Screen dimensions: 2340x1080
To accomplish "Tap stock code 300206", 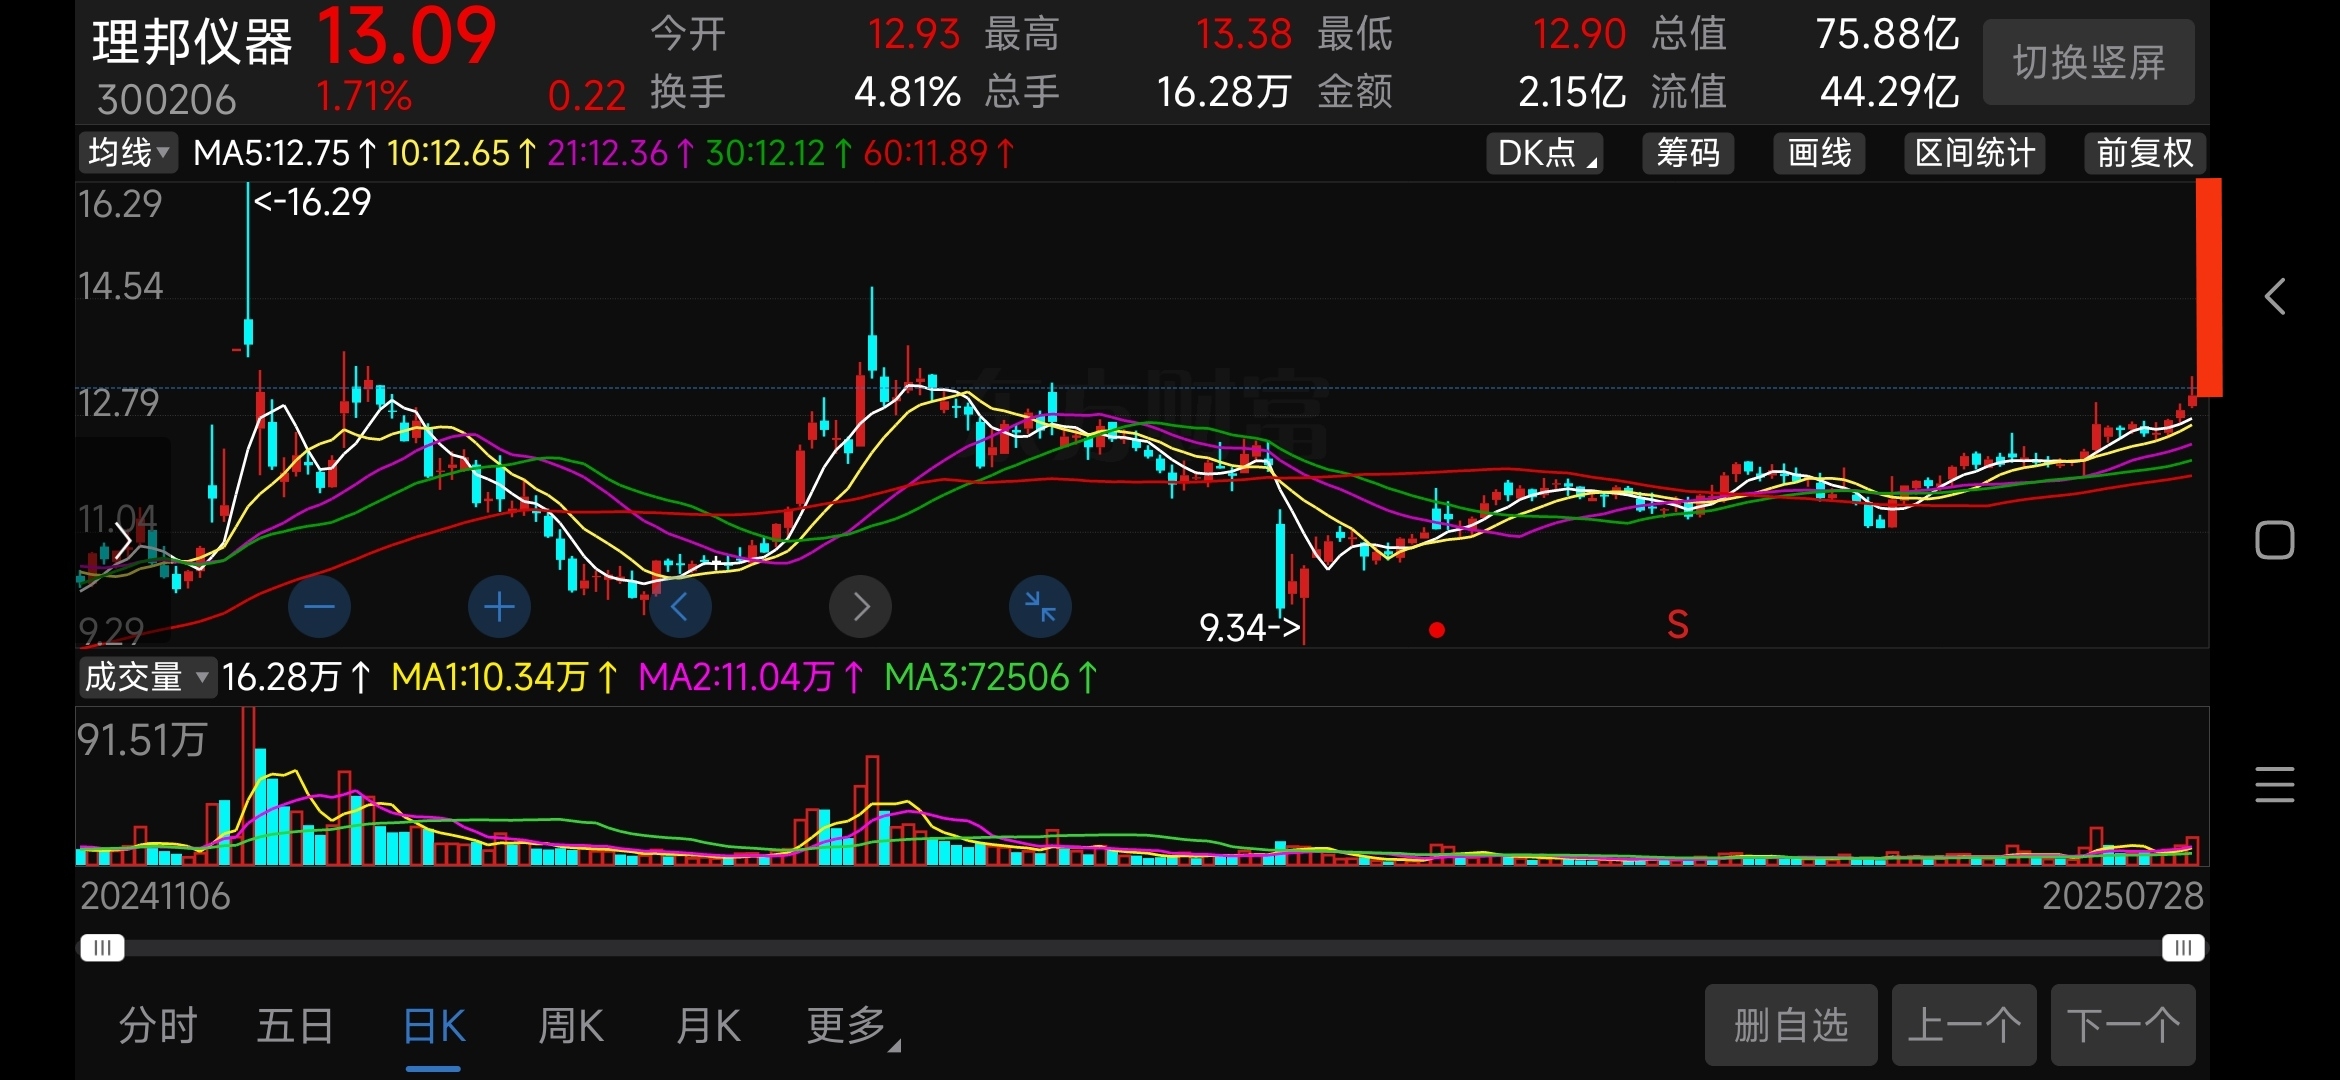I will [x=166, y=100].
